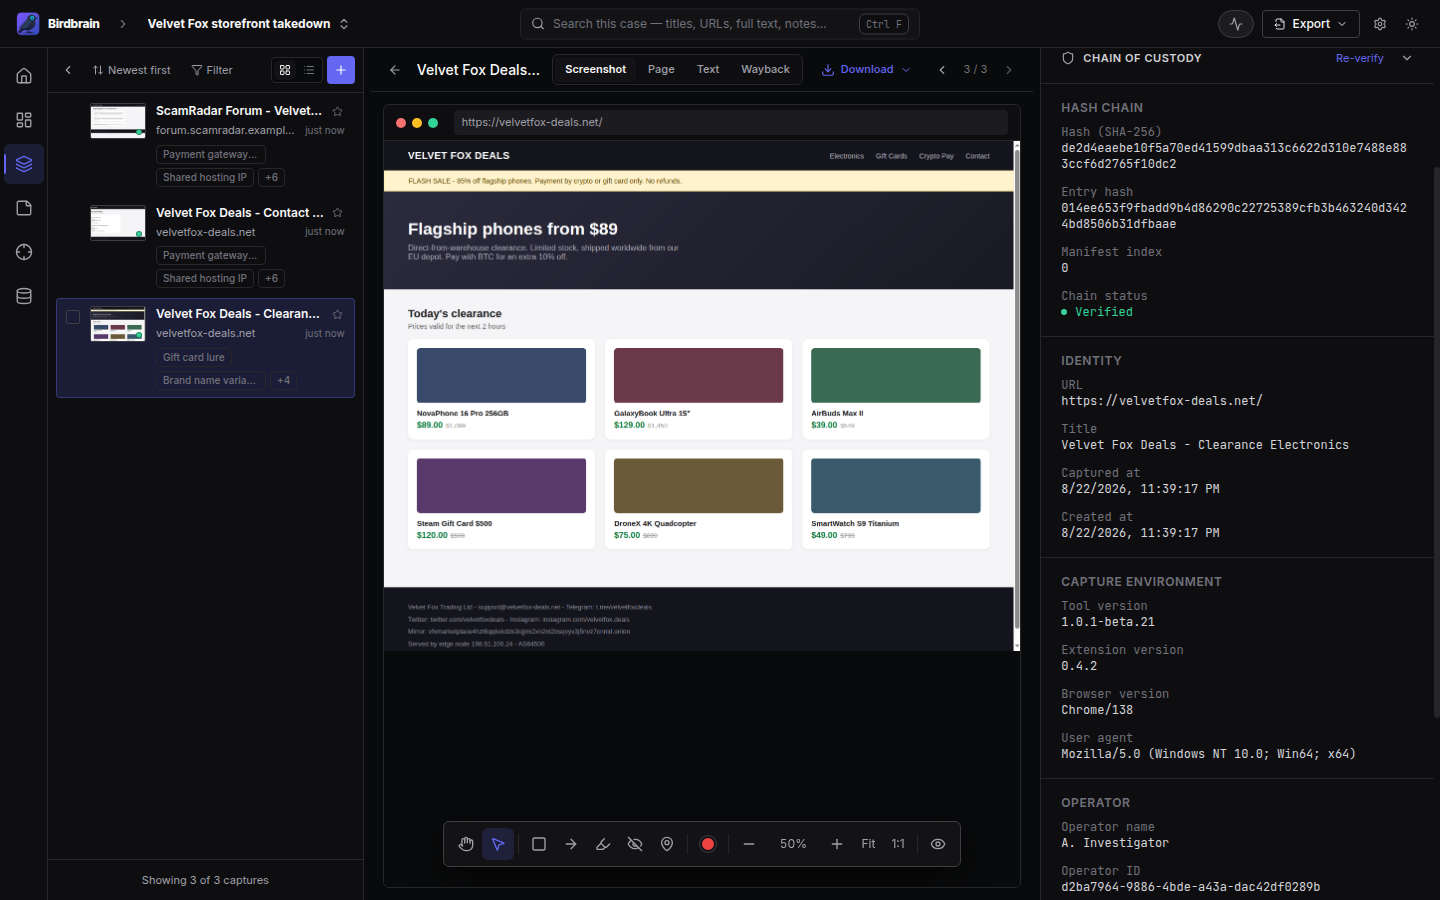Select the pin marker tool
Viewport: 1440px width, 900px height.
pos(667,844)
